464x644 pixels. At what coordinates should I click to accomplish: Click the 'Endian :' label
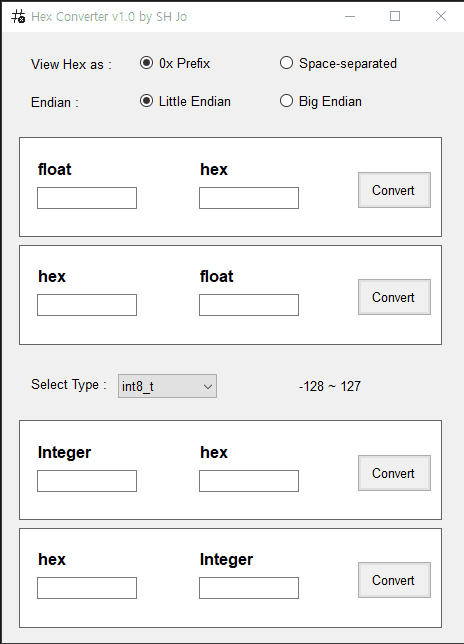point(55,102)
